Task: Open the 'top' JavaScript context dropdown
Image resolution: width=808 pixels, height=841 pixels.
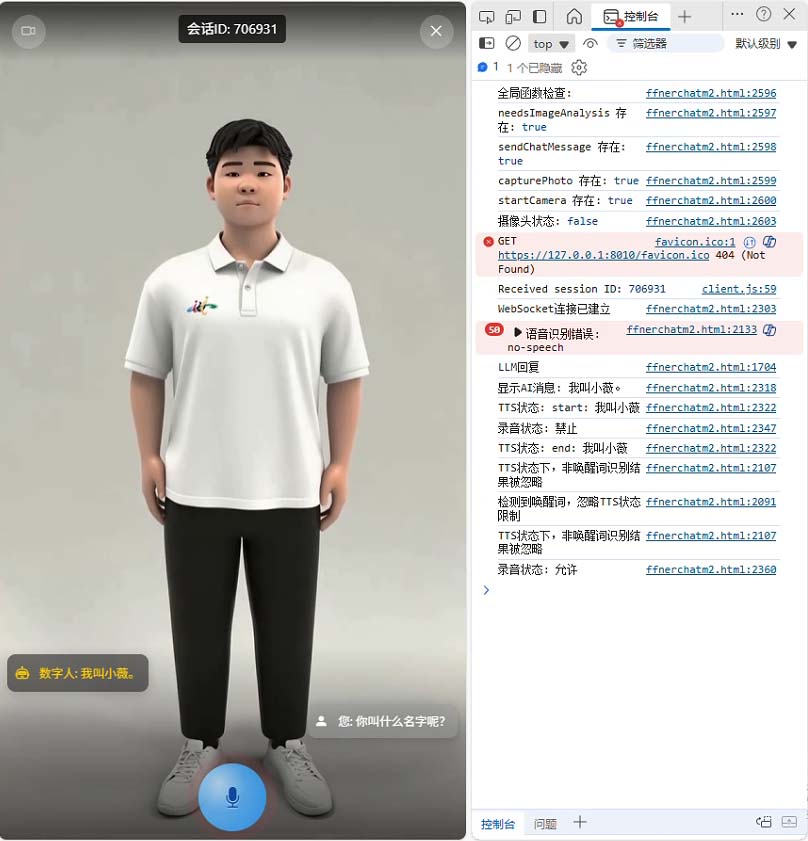Action: point(552,43)
